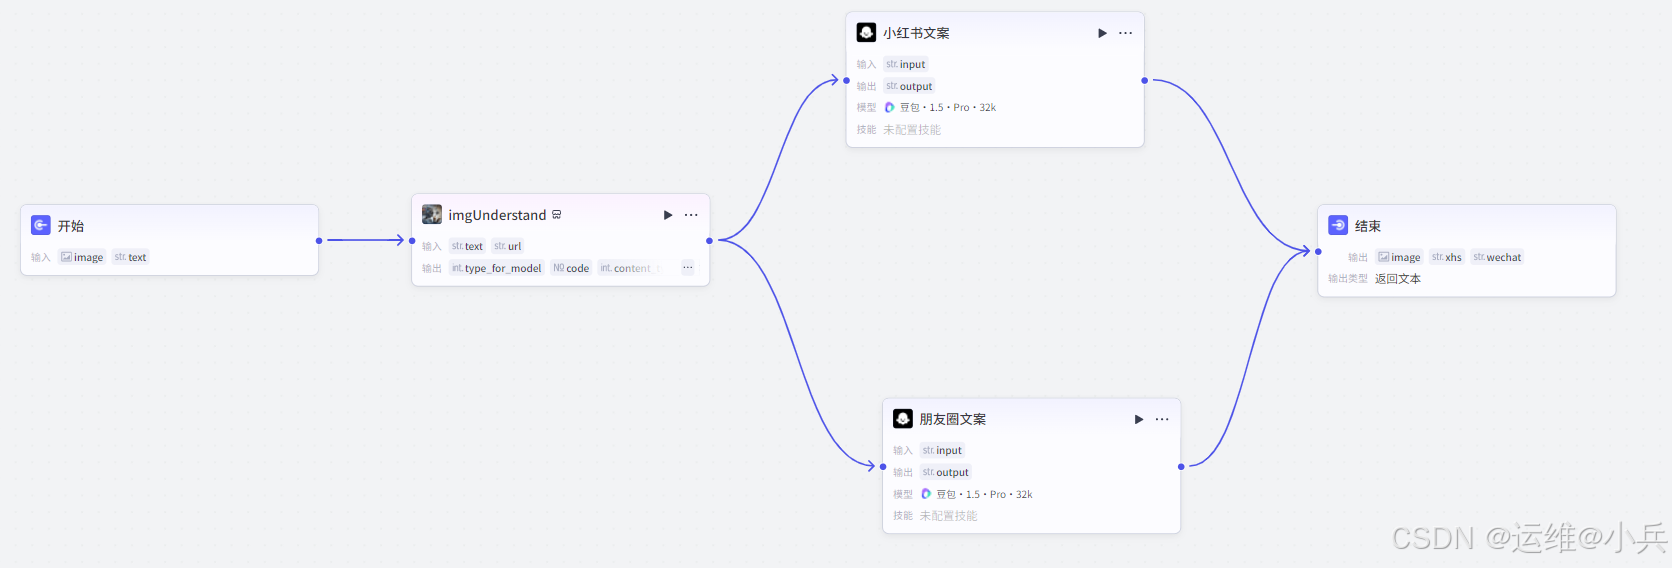Click the image variable icon in 开始 node

coord(66,257)
